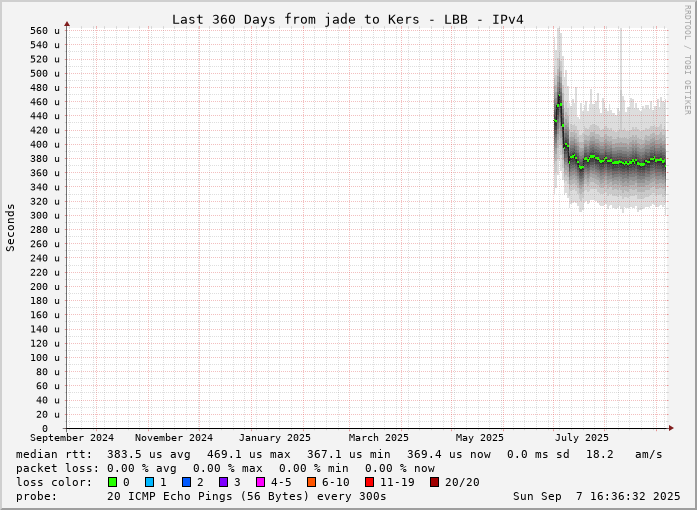Click the 'May 2025' x-axis label
Image resolution: width=697 pixels, height=510 pixels.
[480, 438]
